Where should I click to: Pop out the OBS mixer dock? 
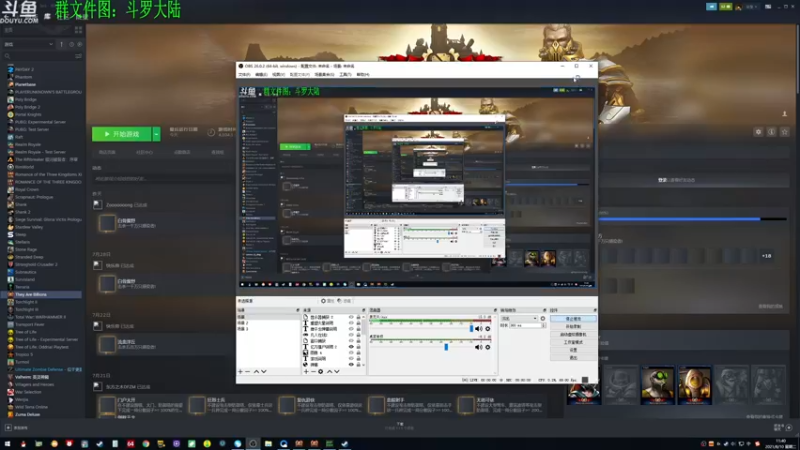point(495,310)
